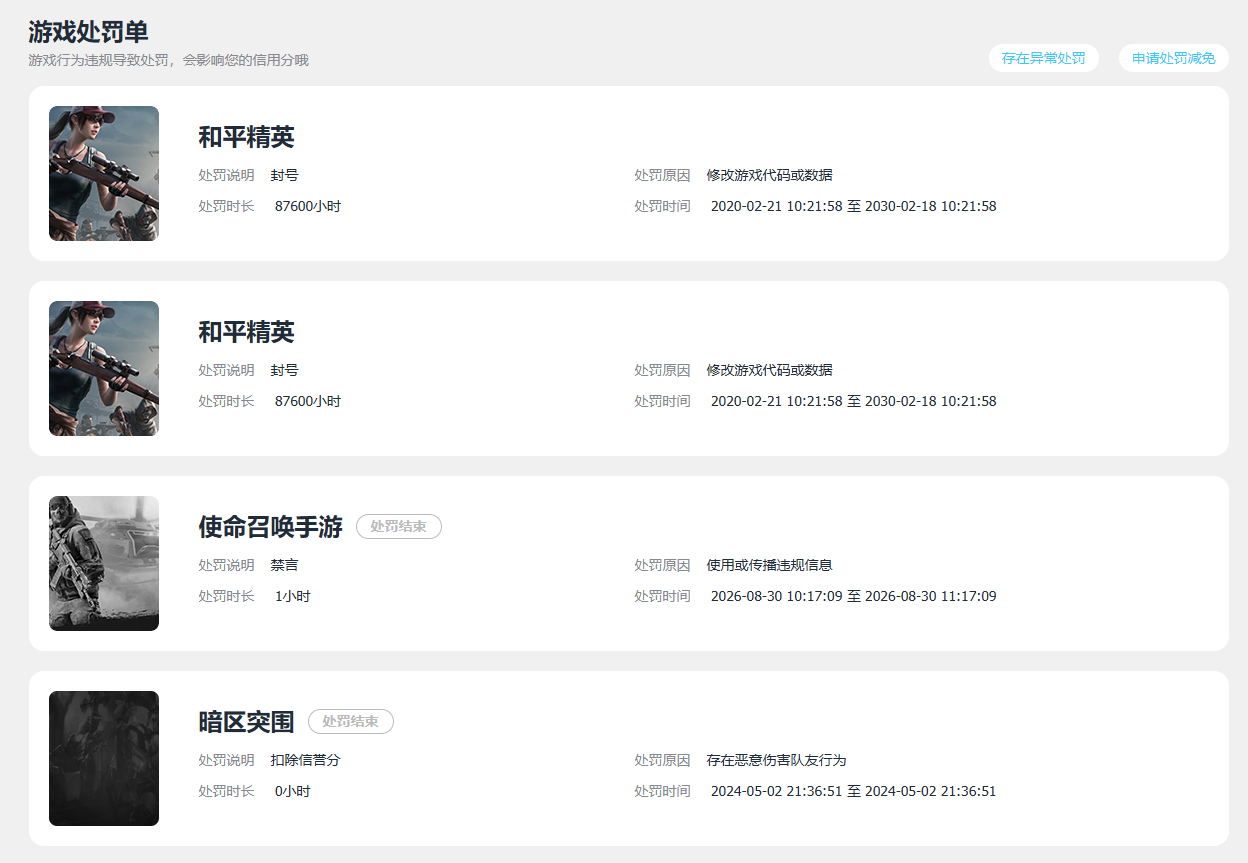Image resolution: width=1248 pixels, height=863 pixels.
Task: Select the 扣除信誉分 penalty description value
Action: [x=305, y=760]
